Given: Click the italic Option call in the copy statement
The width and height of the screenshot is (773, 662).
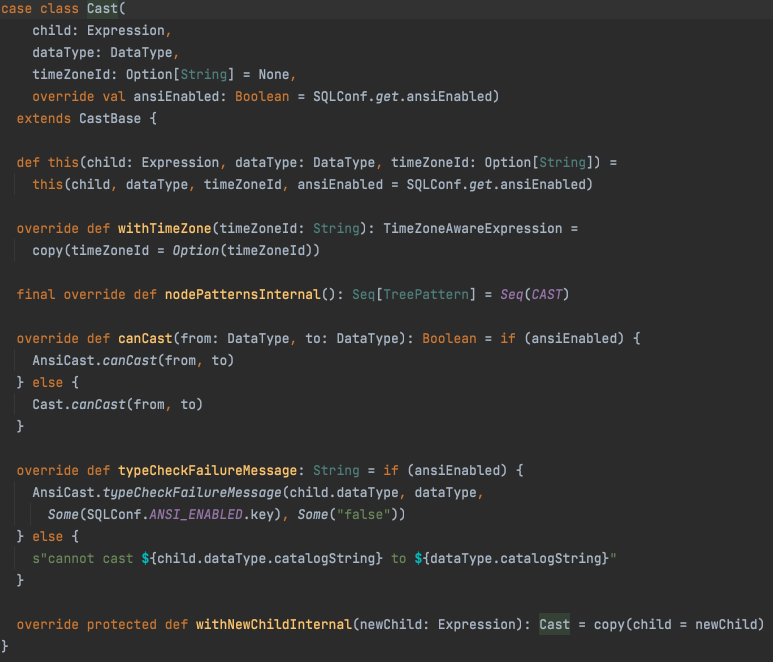Looking at the screenshot, I should 196,250.
